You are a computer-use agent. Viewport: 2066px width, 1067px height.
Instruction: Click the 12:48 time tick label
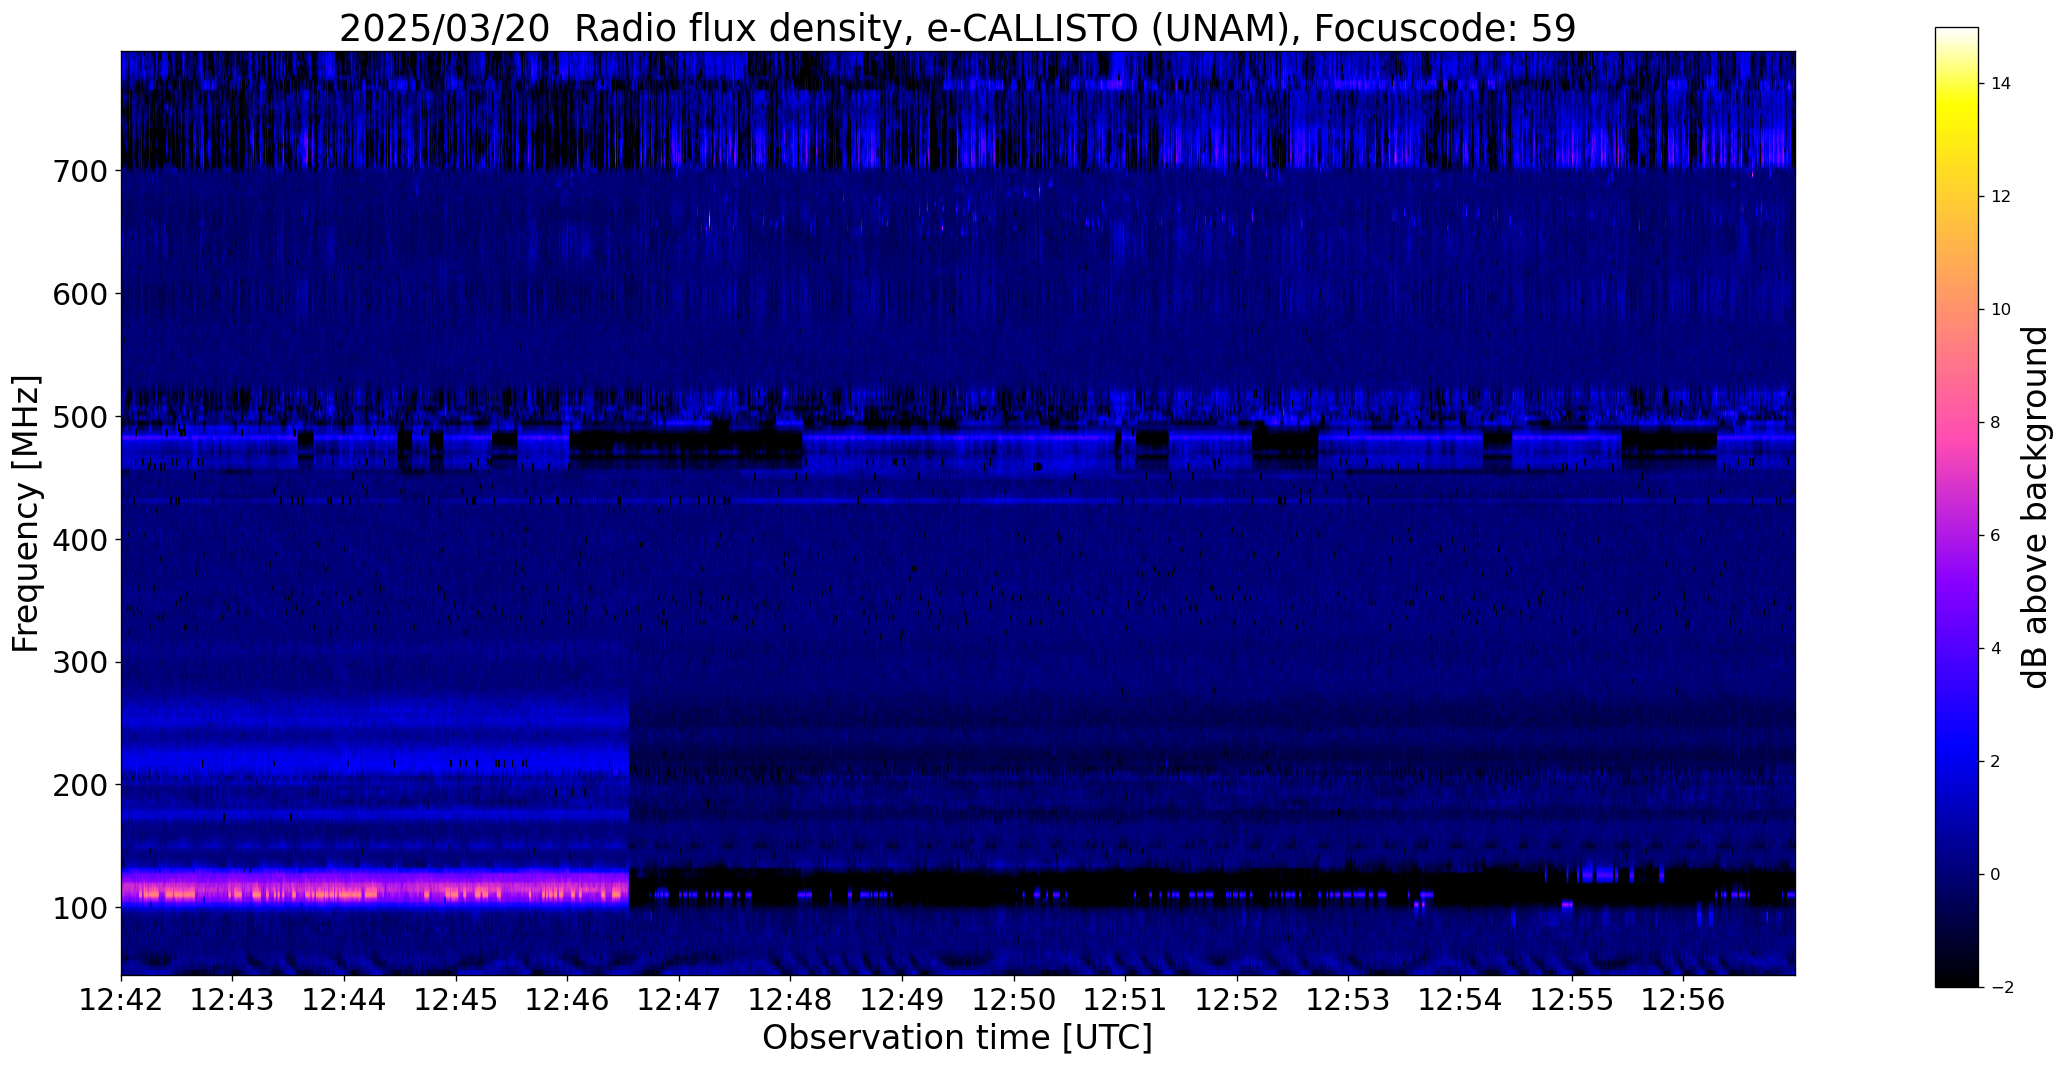click(x=791, y=999)
